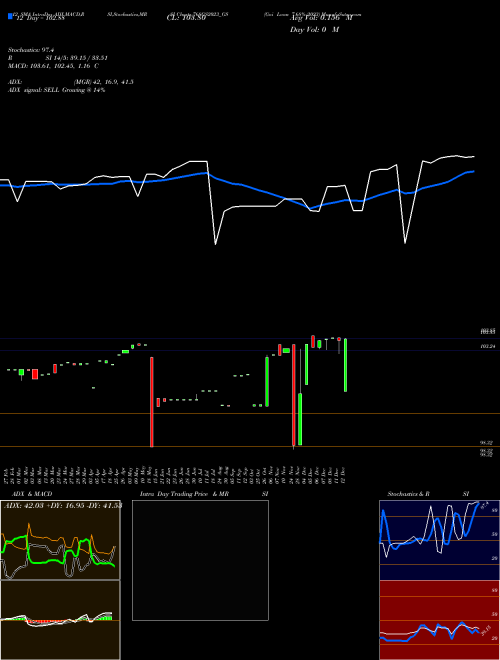Click the blue SMA line's right end point
The image size is (500, 660).
click(x=474, y=171)
